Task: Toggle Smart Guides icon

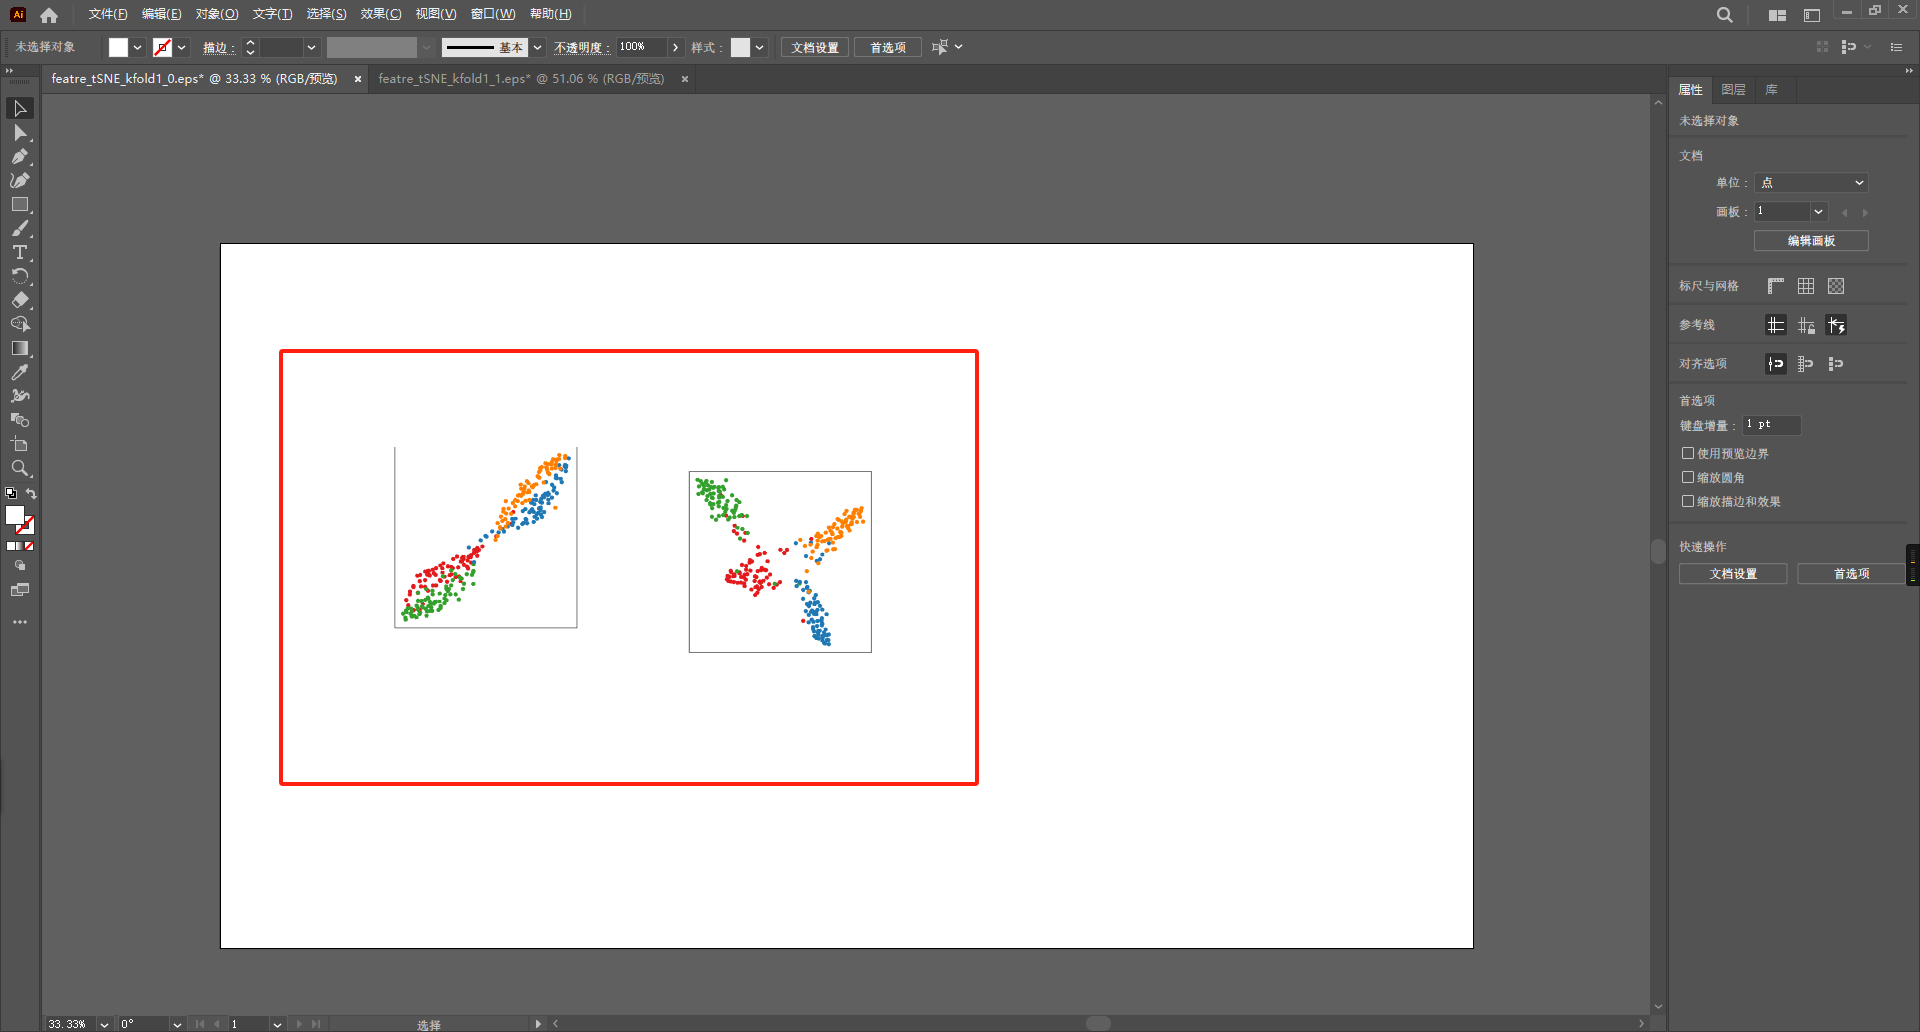Action: point(1836,325)
